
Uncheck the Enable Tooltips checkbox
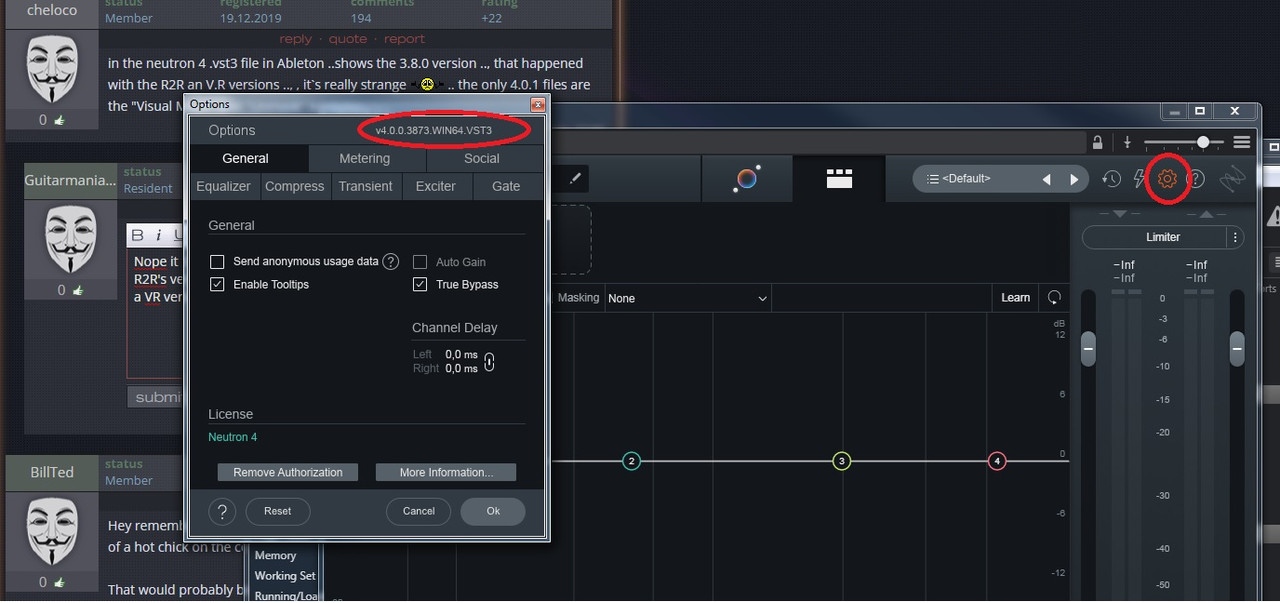[217, 285]
